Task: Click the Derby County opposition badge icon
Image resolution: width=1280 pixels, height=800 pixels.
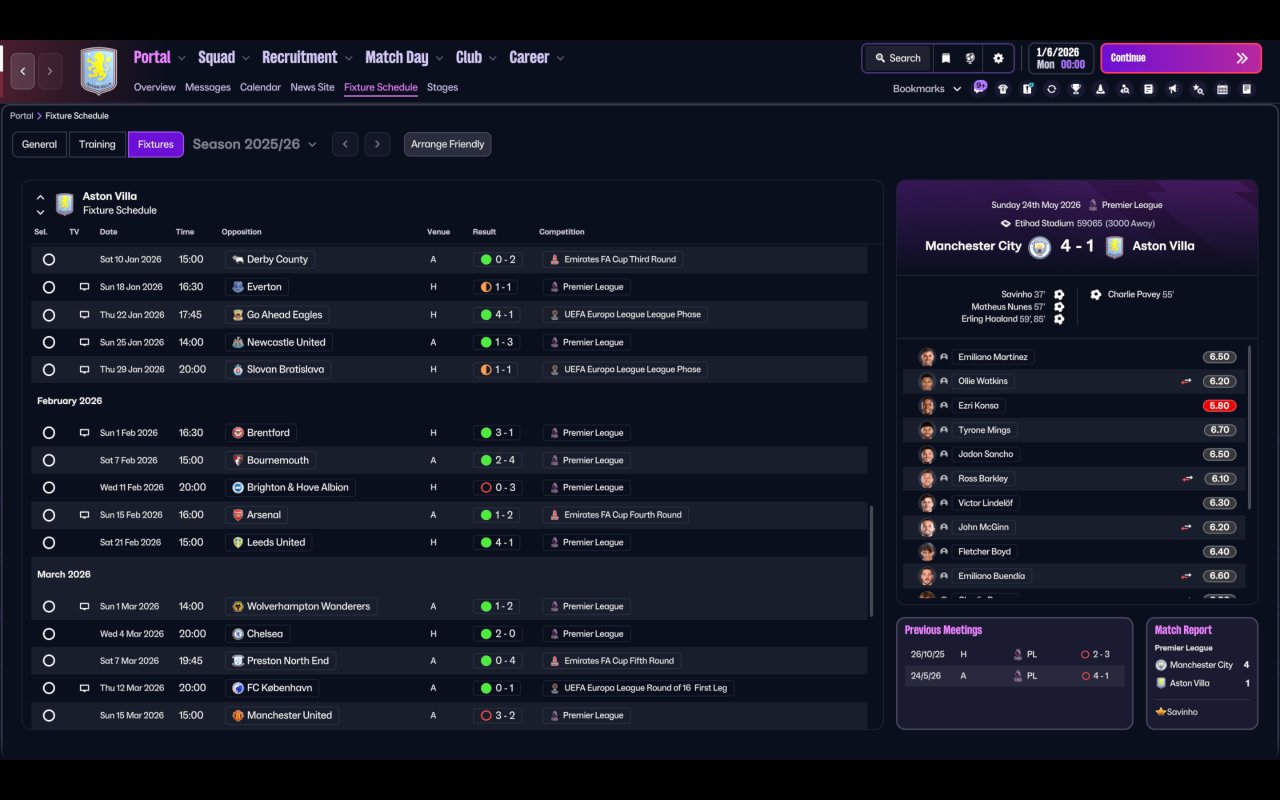Action: [x=238, y=260]
